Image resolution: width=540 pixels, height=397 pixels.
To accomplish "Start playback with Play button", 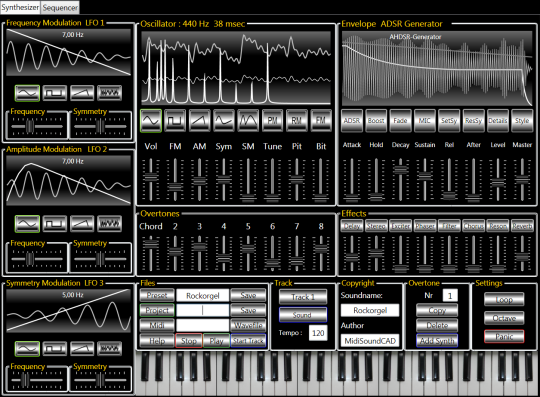I will (216, 341).
